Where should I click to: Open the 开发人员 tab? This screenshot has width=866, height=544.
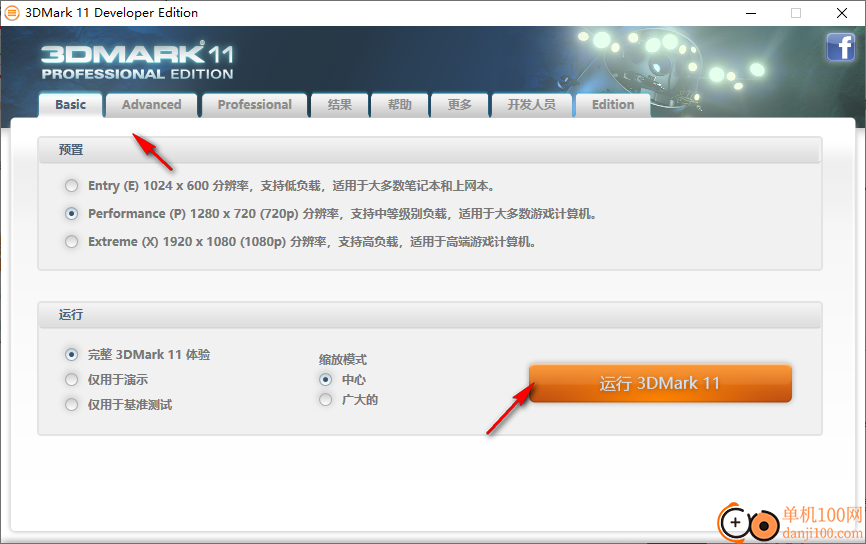(532, 105)
